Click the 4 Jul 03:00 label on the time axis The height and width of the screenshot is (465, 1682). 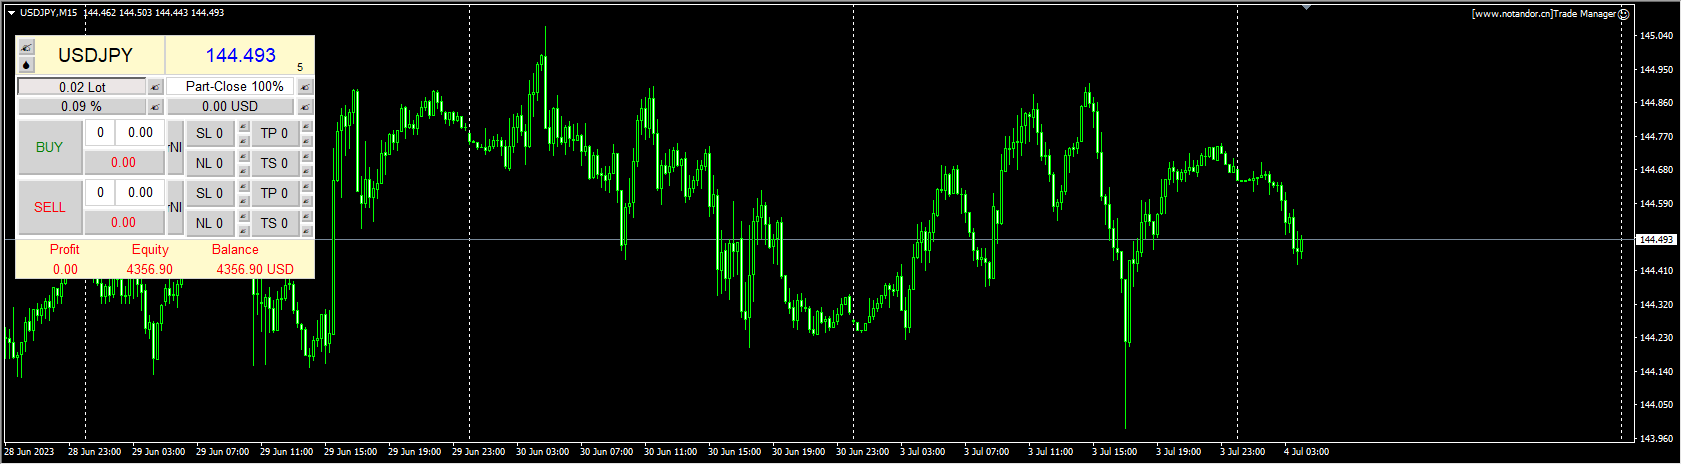[1306, 452]
